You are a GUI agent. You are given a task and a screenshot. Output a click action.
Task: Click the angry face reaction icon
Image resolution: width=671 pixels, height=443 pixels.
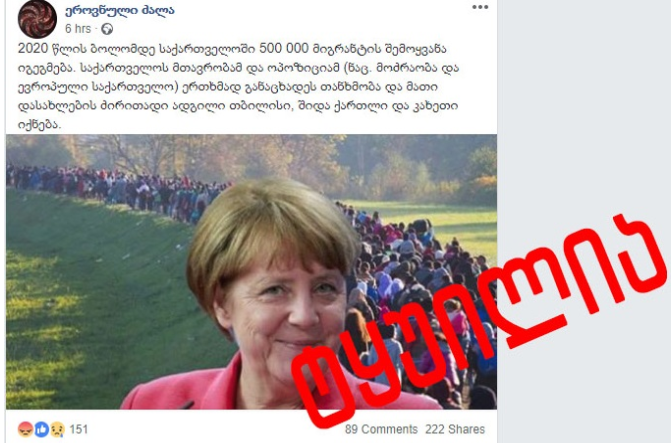click(x=25, y=429)
